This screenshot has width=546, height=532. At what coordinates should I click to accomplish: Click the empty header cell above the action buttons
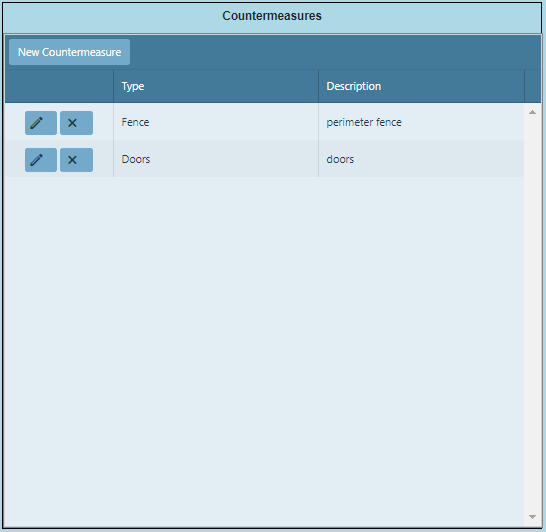(59, 86)
